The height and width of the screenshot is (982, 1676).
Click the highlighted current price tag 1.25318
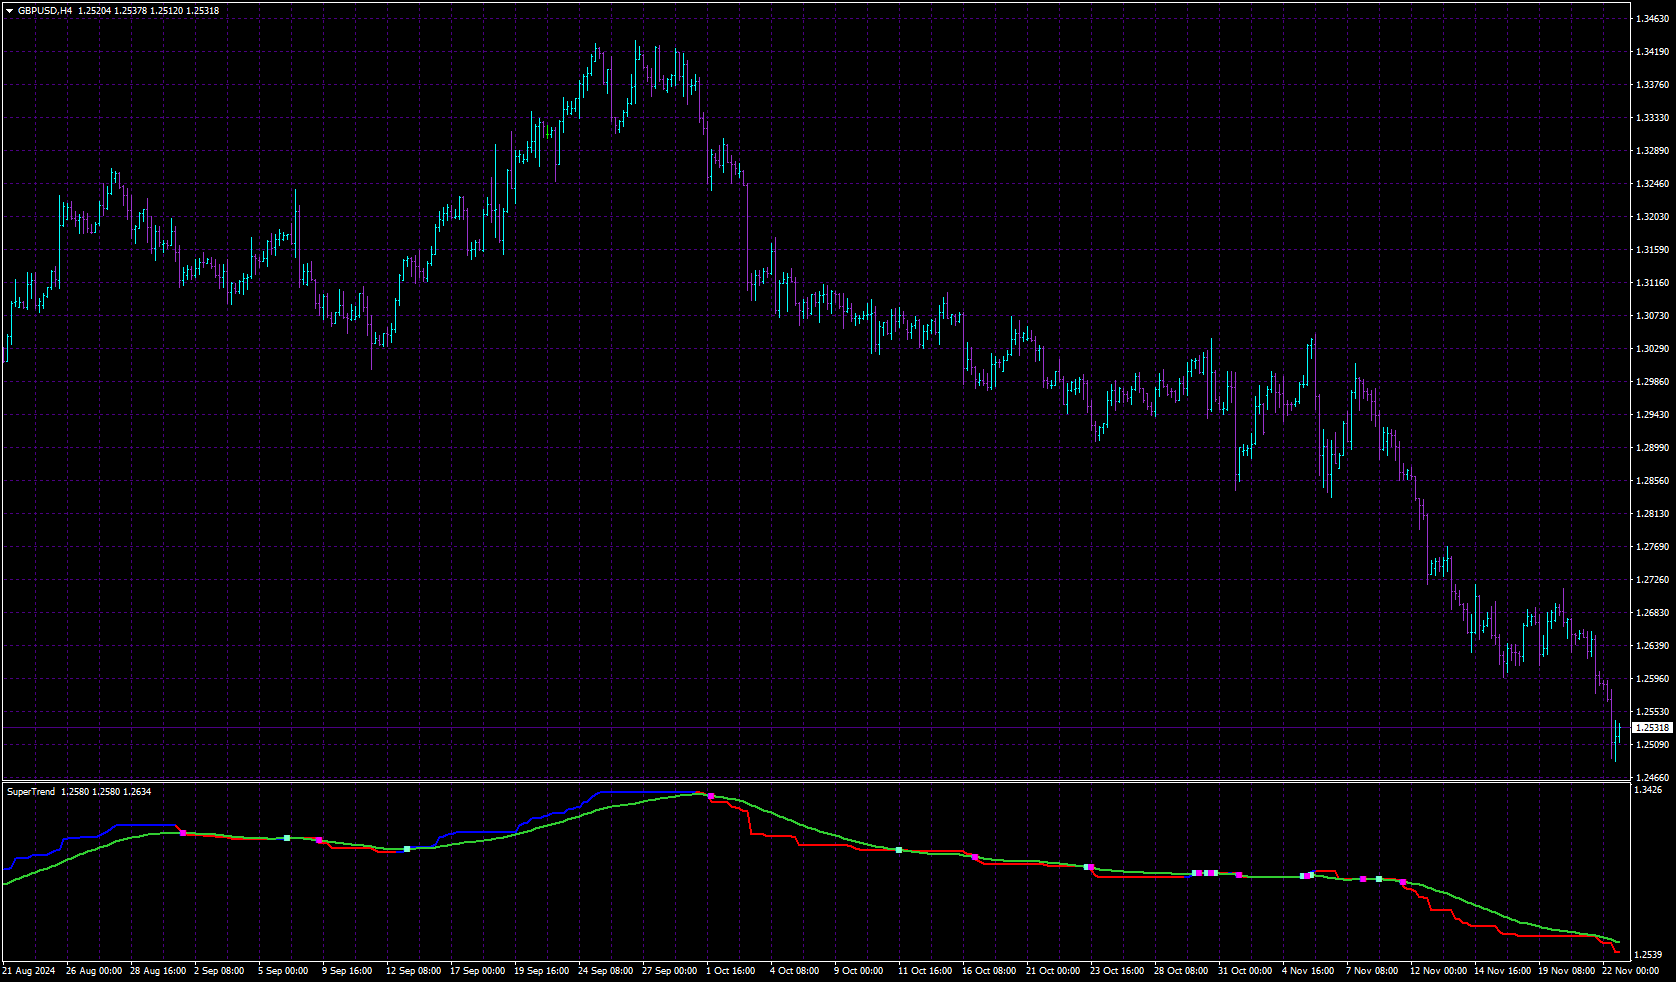pyautogui.click(x=1652, y=728)
